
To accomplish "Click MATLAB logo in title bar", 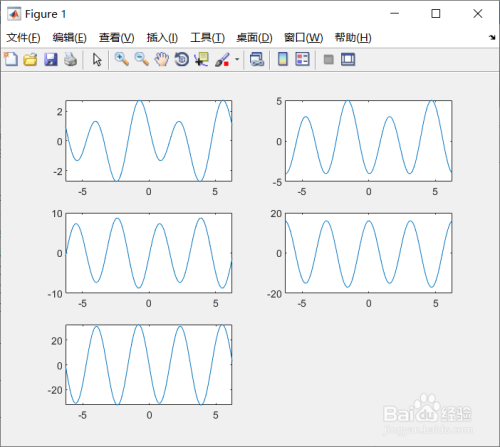I will (x=14, y=14).
